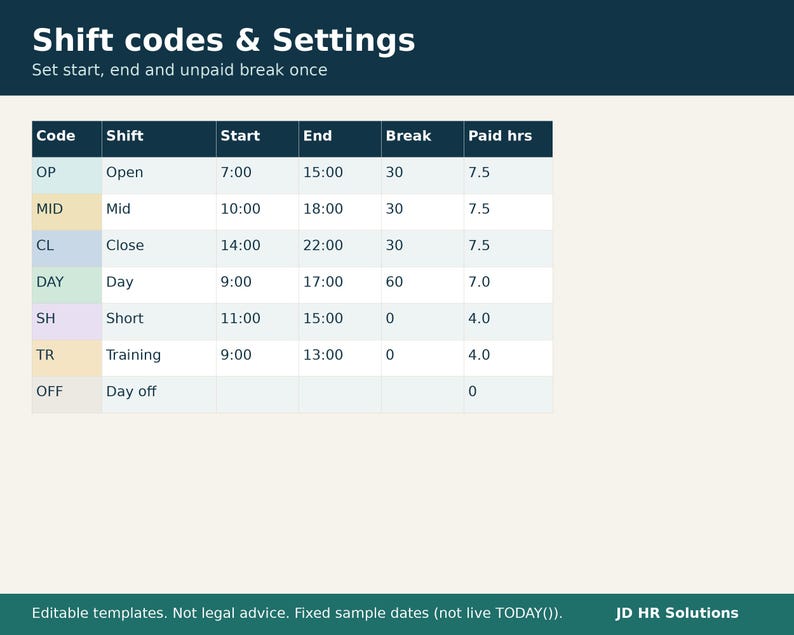The width and height of the screenshot is (794, 635).
Task: Click the Day off row paid hours 0
Action: (x=508, y=394)
